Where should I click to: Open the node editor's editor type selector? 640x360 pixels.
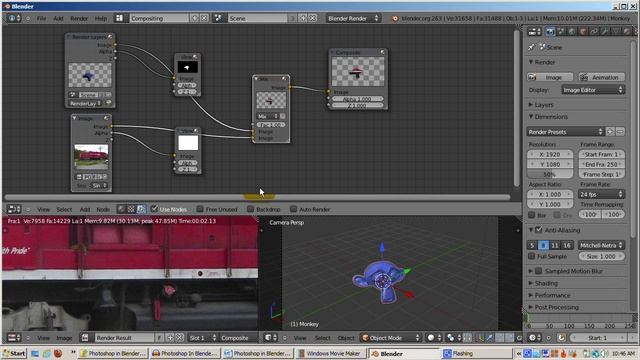14,209
